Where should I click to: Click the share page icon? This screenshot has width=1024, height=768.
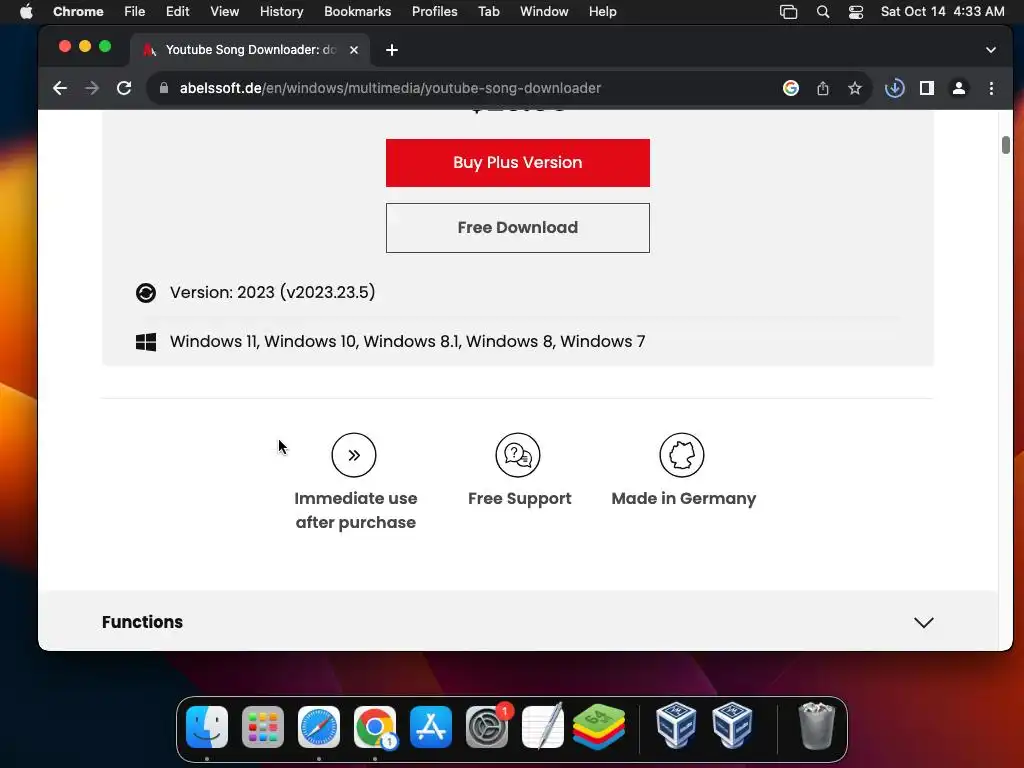pos(823,88)
